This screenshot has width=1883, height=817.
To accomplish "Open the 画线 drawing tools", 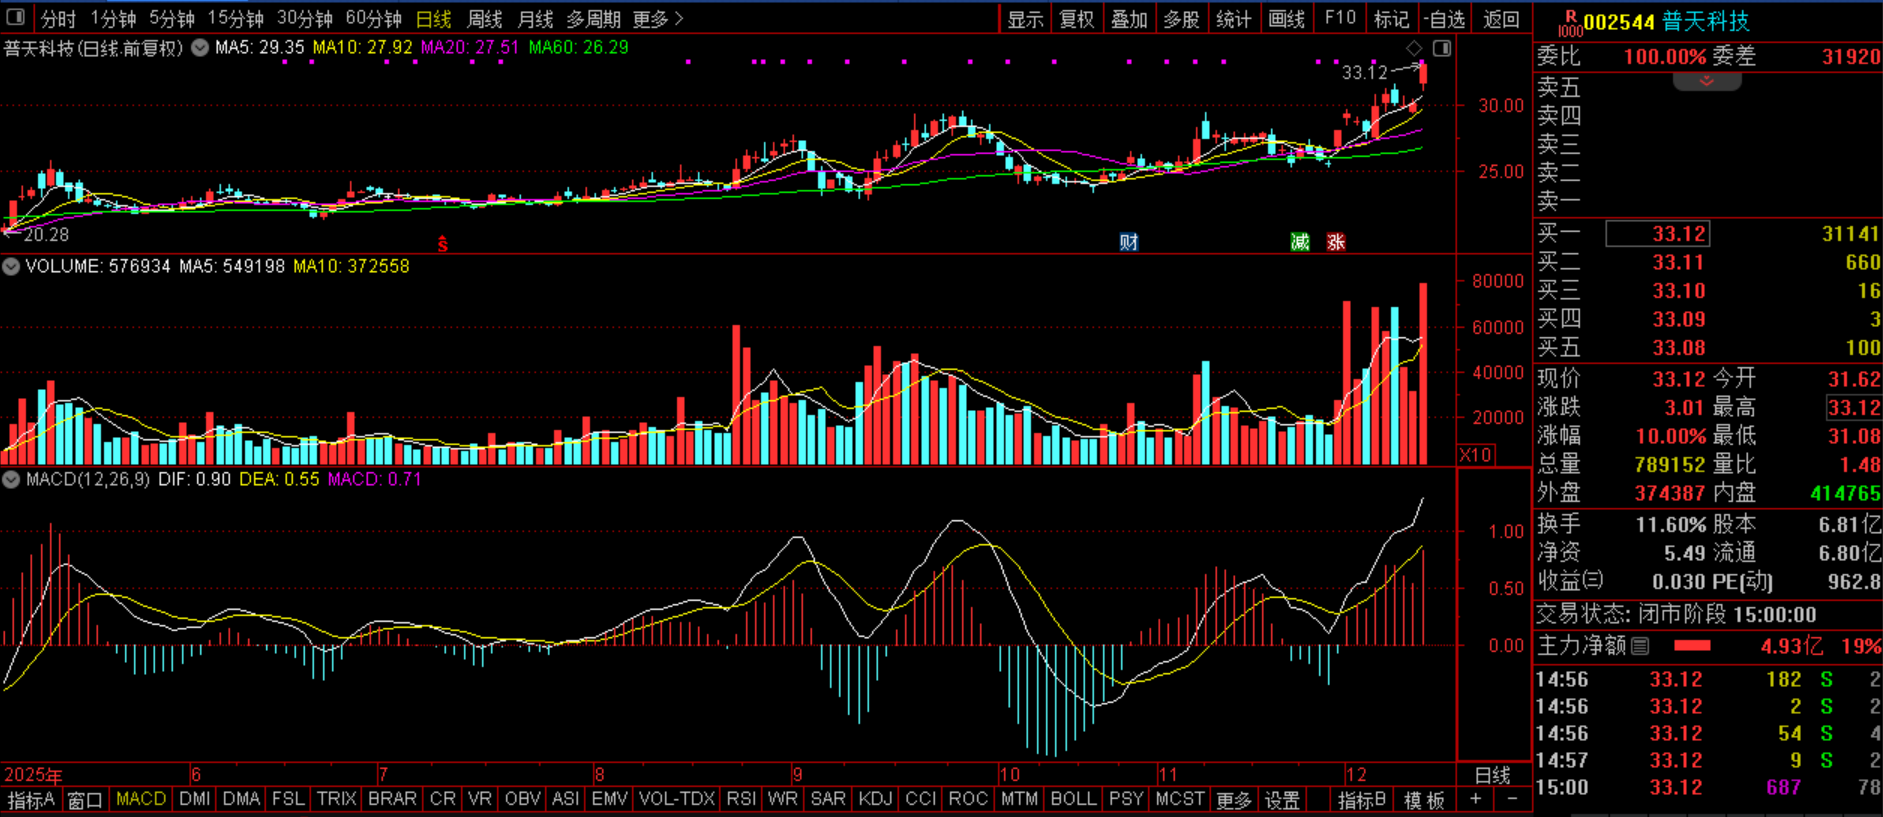I will 1286,19.
